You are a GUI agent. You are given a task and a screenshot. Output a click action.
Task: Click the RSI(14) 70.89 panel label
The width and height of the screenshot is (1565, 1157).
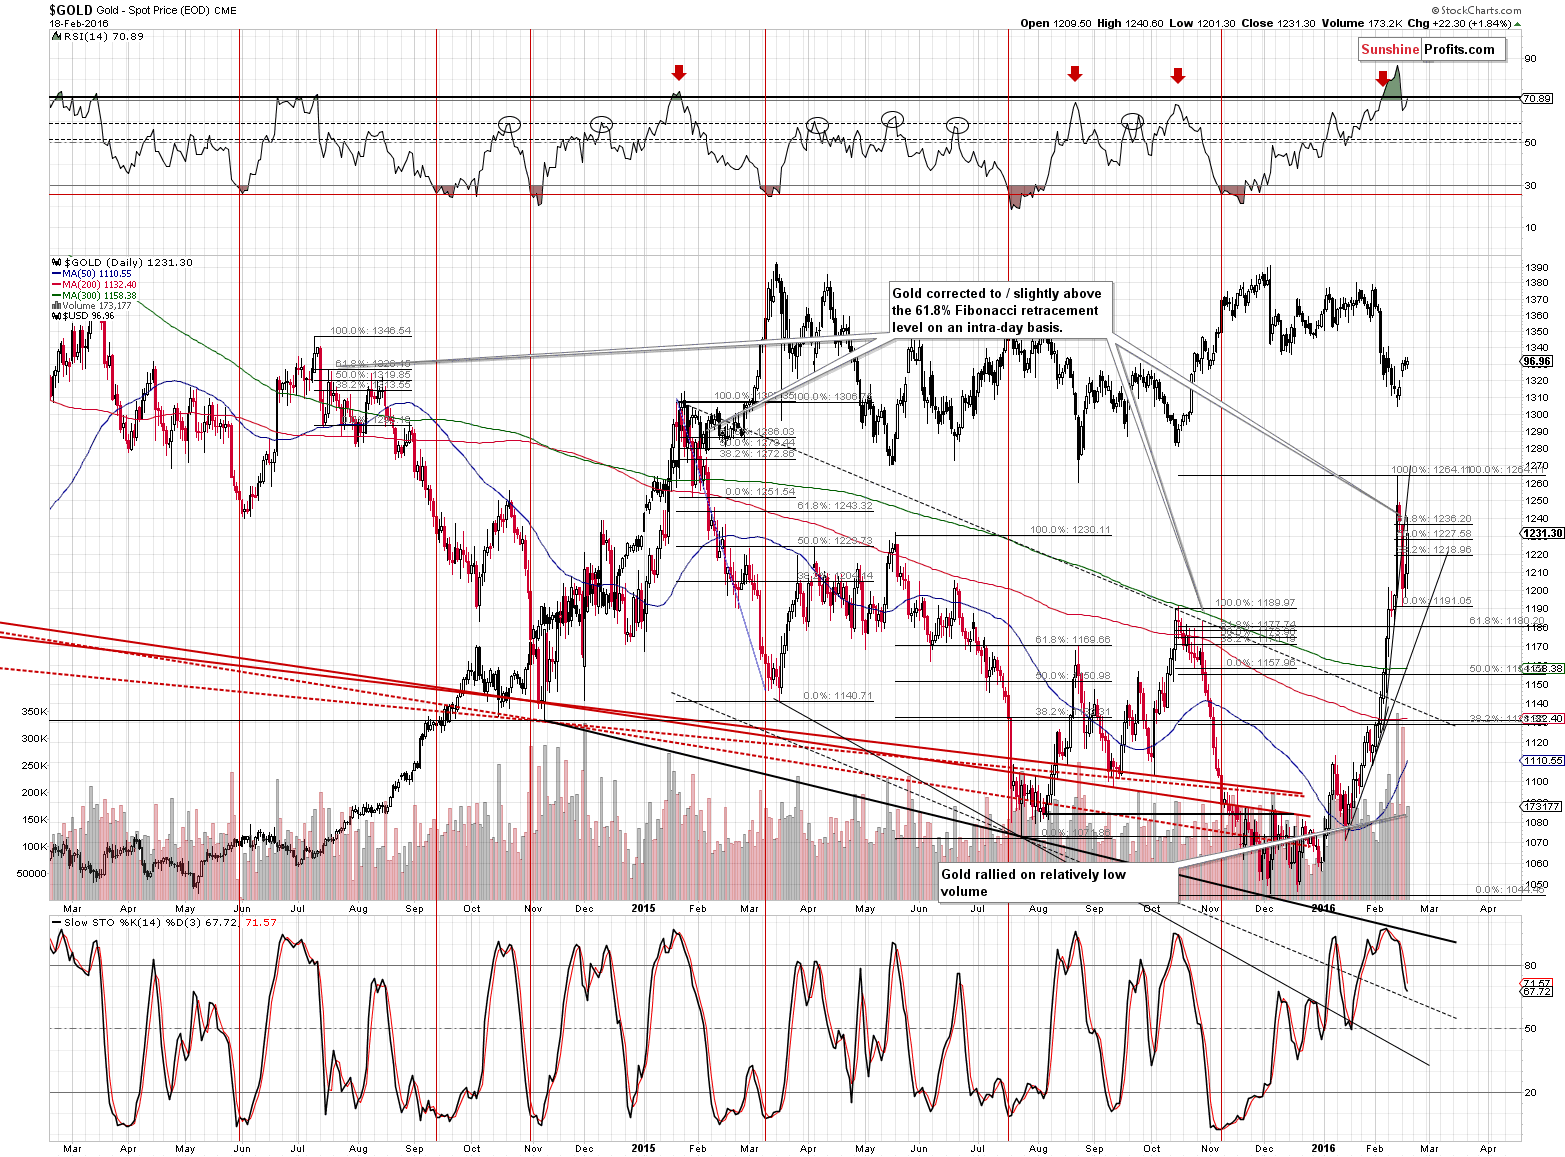pyautogui.click(x=104, y=36)
